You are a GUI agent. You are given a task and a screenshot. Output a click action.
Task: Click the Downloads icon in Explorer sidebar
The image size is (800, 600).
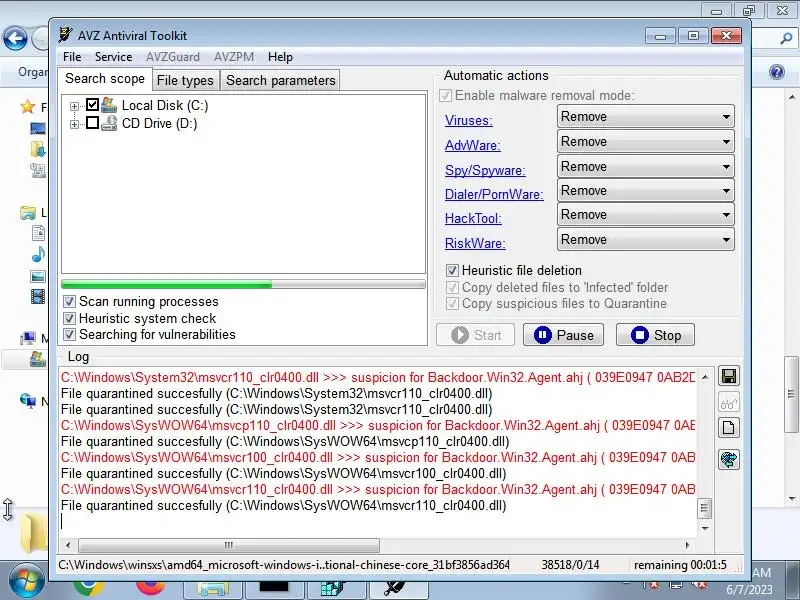[x=38, y=149]
